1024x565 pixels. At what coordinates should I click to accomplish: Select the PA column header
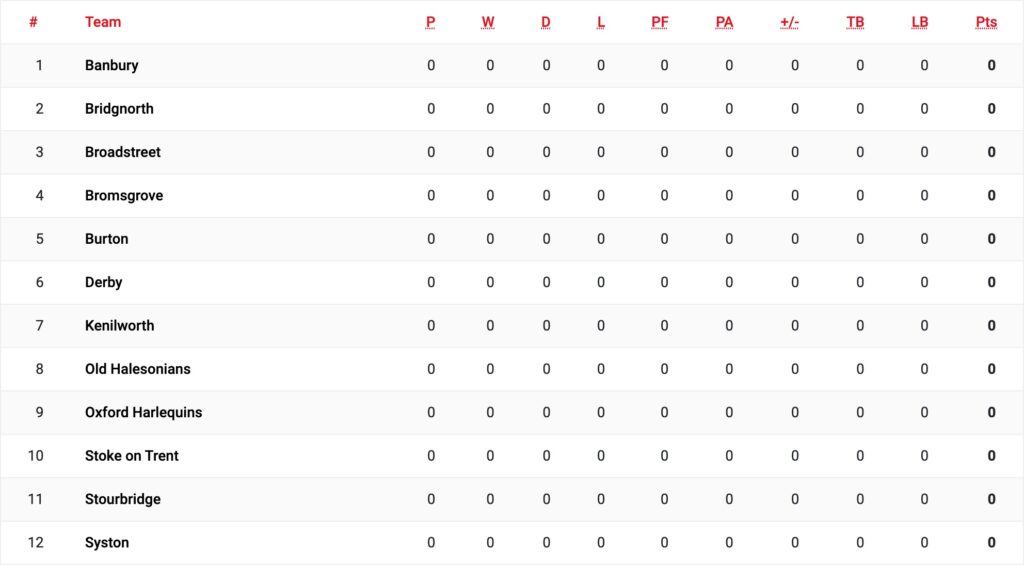click(724, 22)
